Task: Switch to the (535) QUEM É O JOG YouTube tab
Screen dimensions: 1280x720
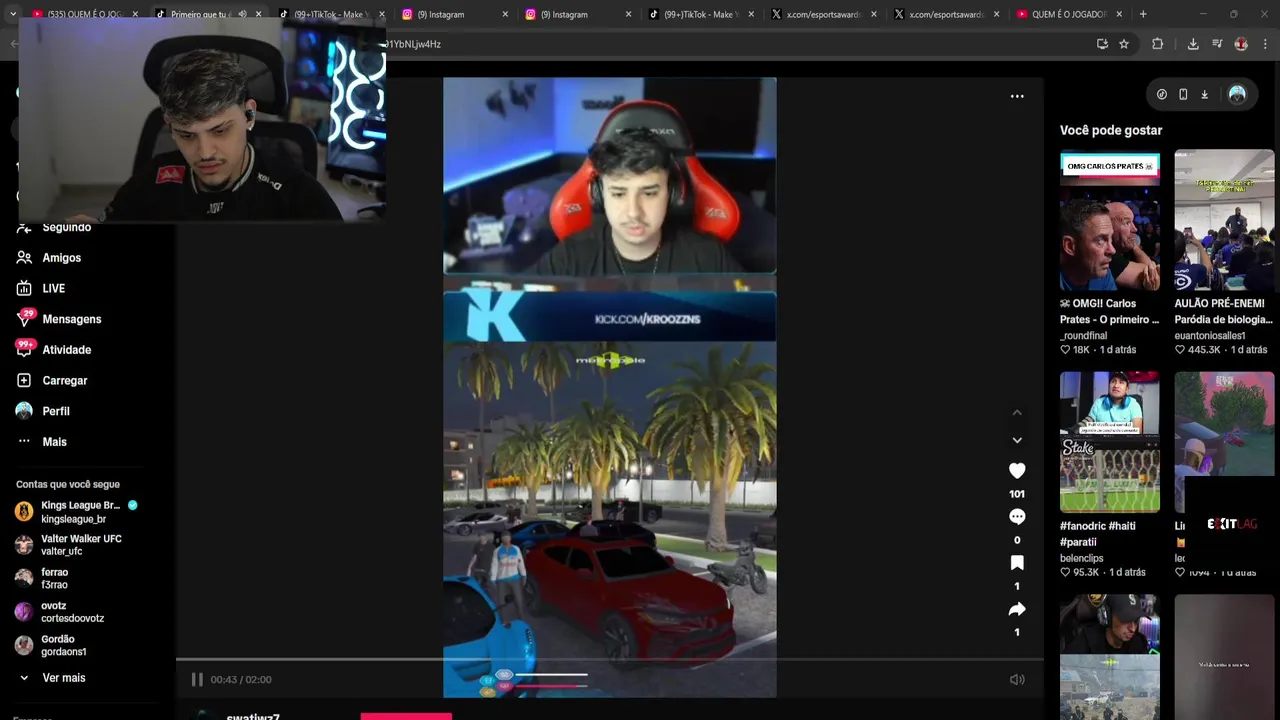Action: (84, 14)
